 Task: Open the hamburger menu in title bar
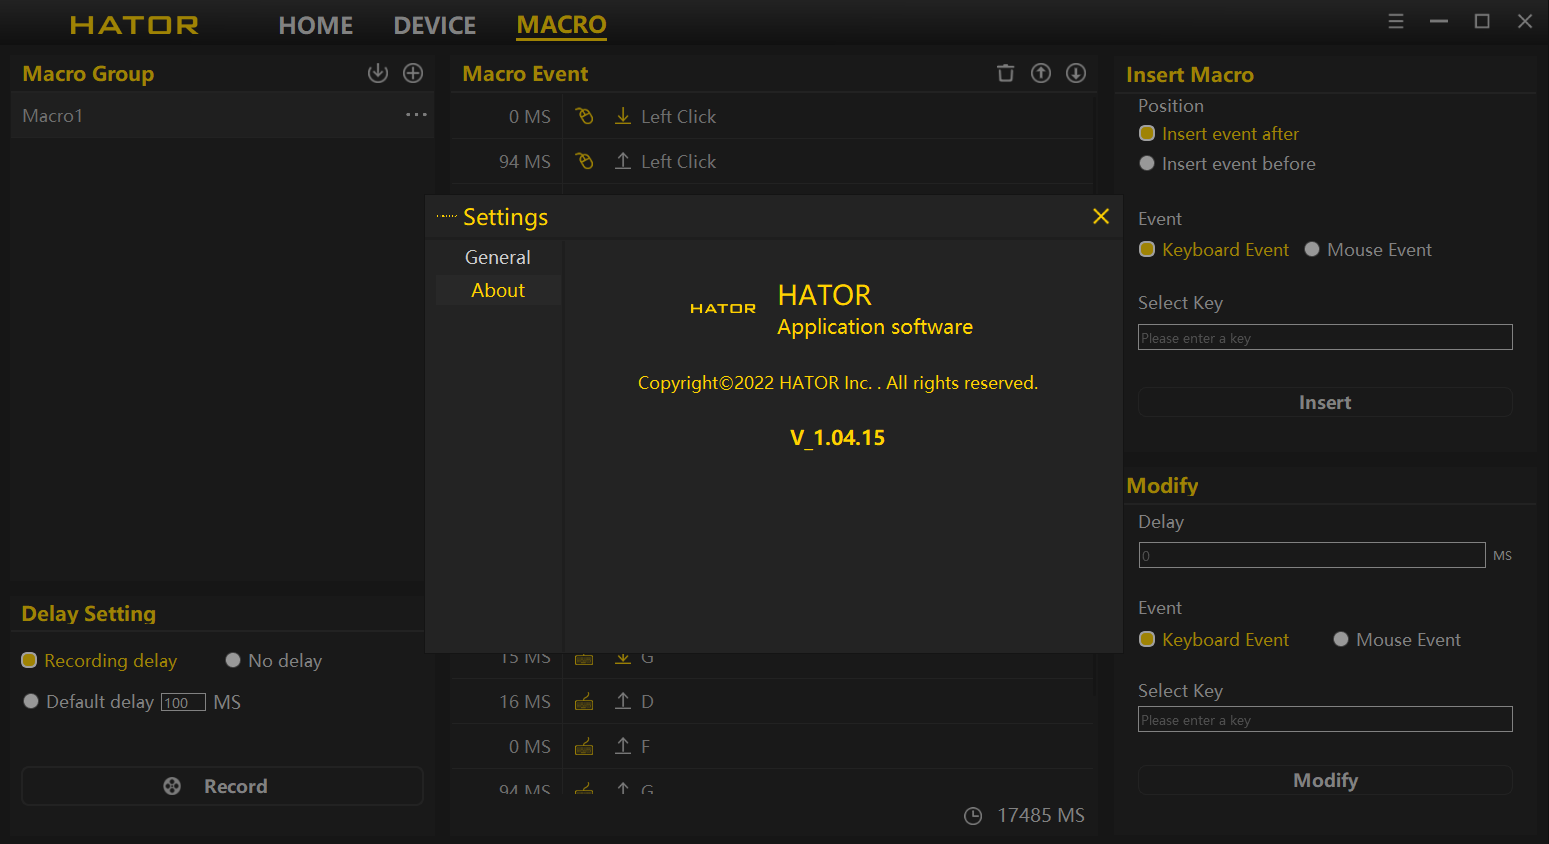[x=1396, y=21]
